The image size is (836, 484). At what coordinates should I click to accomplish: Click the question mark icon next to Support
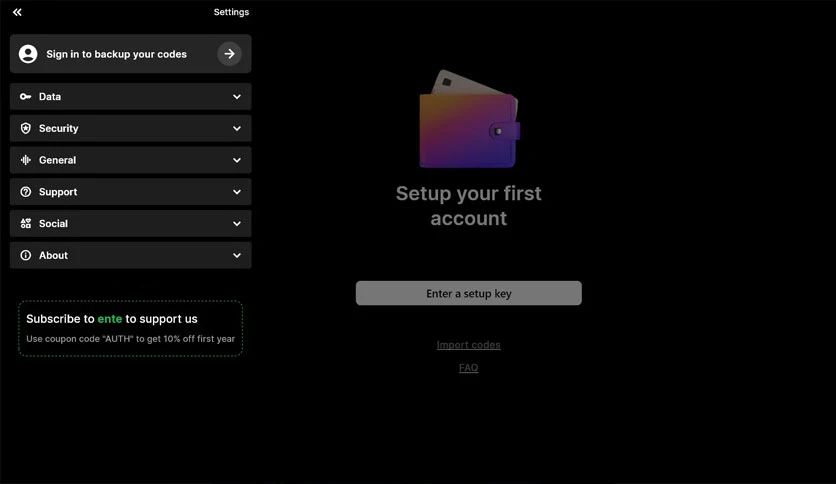[x=26, y=192]
